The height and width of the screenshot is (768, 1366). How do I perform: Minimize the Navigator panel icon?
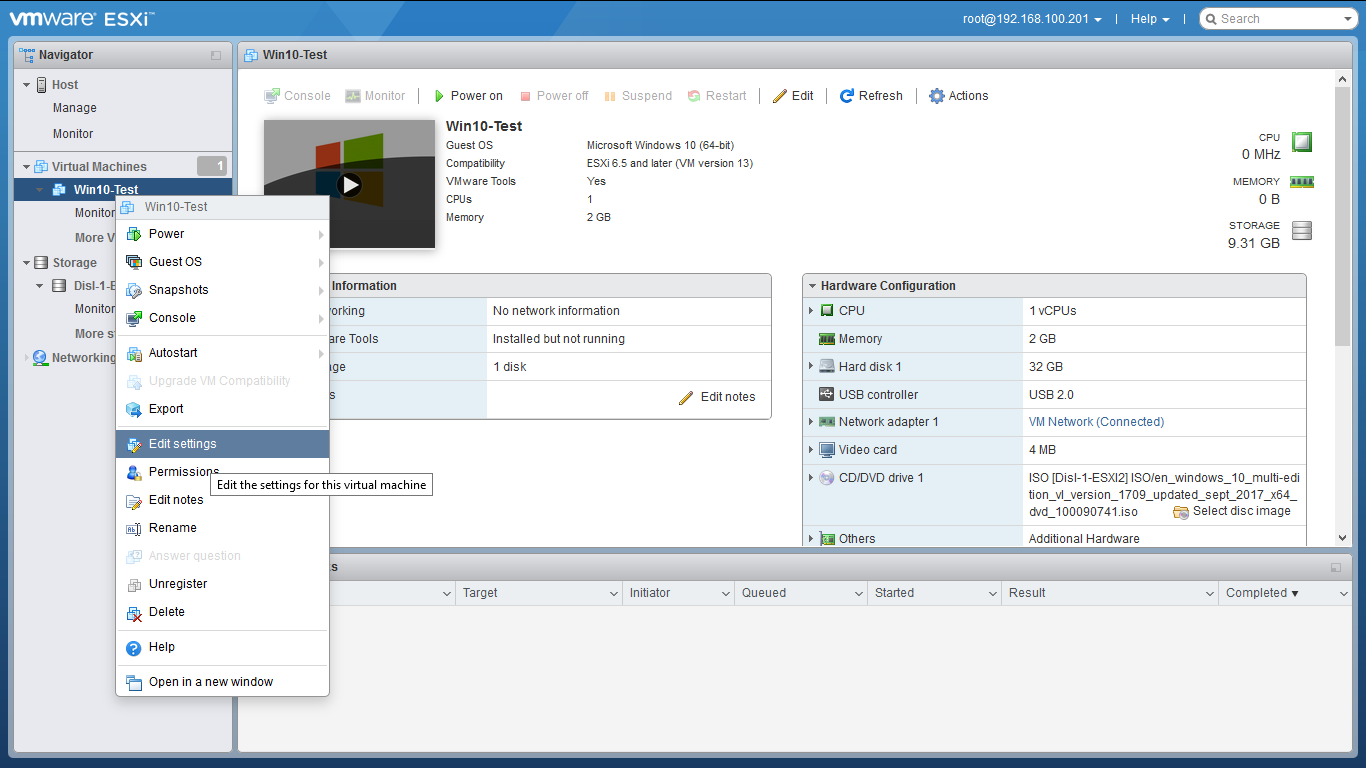[x=216, y=55]
